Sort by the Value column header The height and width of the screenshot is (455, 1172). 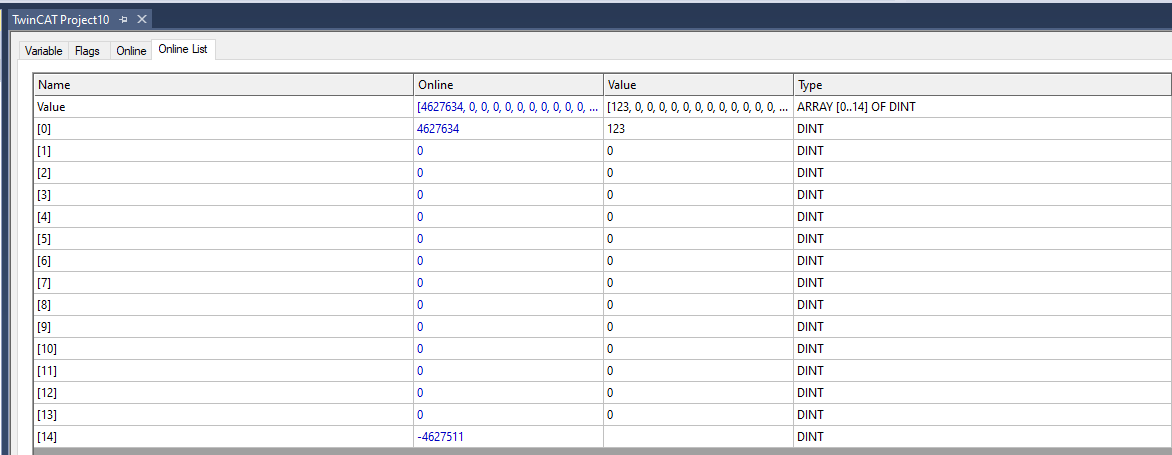[698, 85]
